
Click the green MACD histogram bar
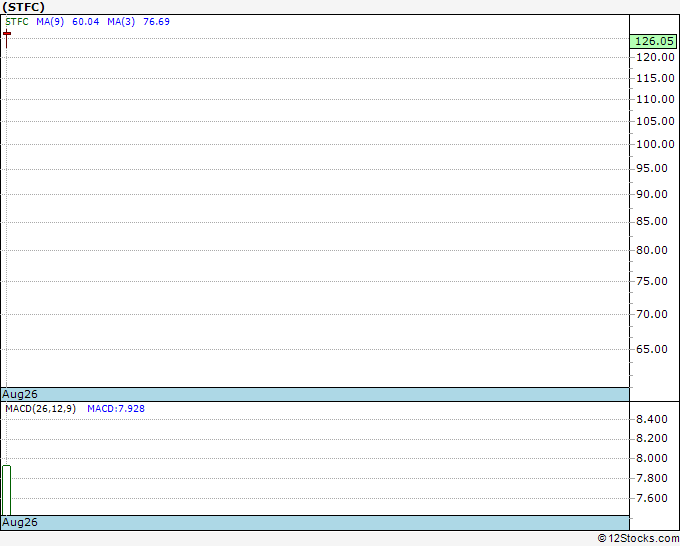[7, 490]
